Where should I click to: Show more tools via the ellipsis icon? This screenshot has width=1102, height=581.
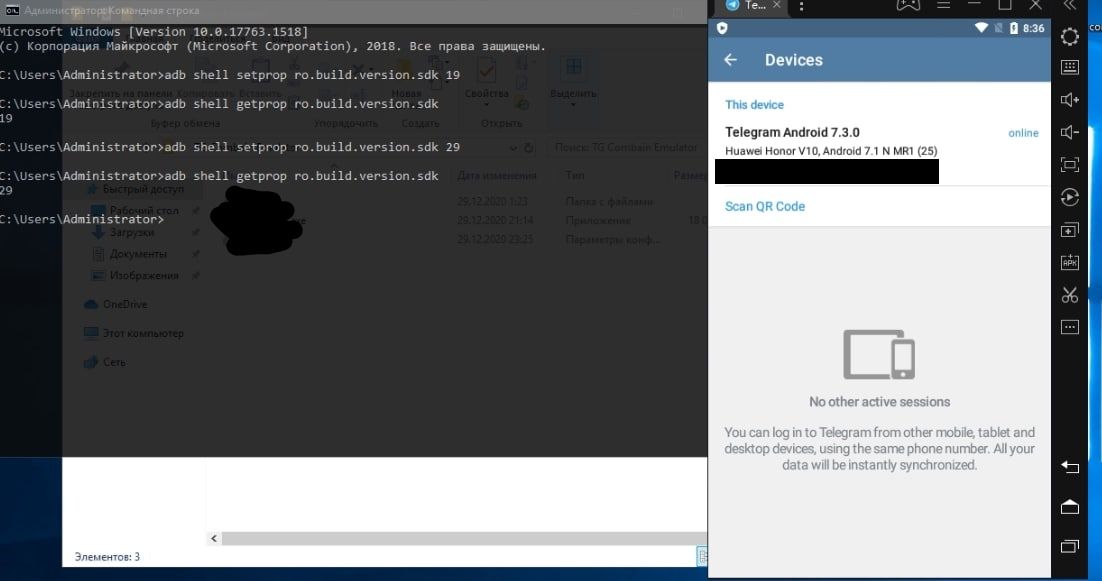coord(1070,327)
